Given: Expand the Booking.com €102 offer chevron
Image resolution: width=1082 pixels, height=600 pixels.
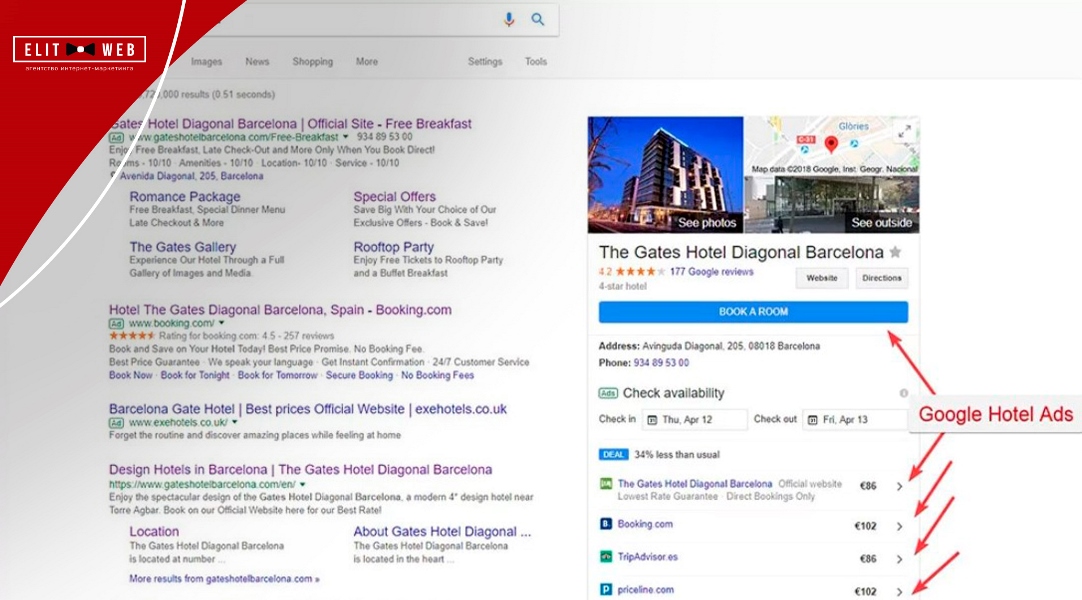Looking at the screenshot, I should 899,526.
